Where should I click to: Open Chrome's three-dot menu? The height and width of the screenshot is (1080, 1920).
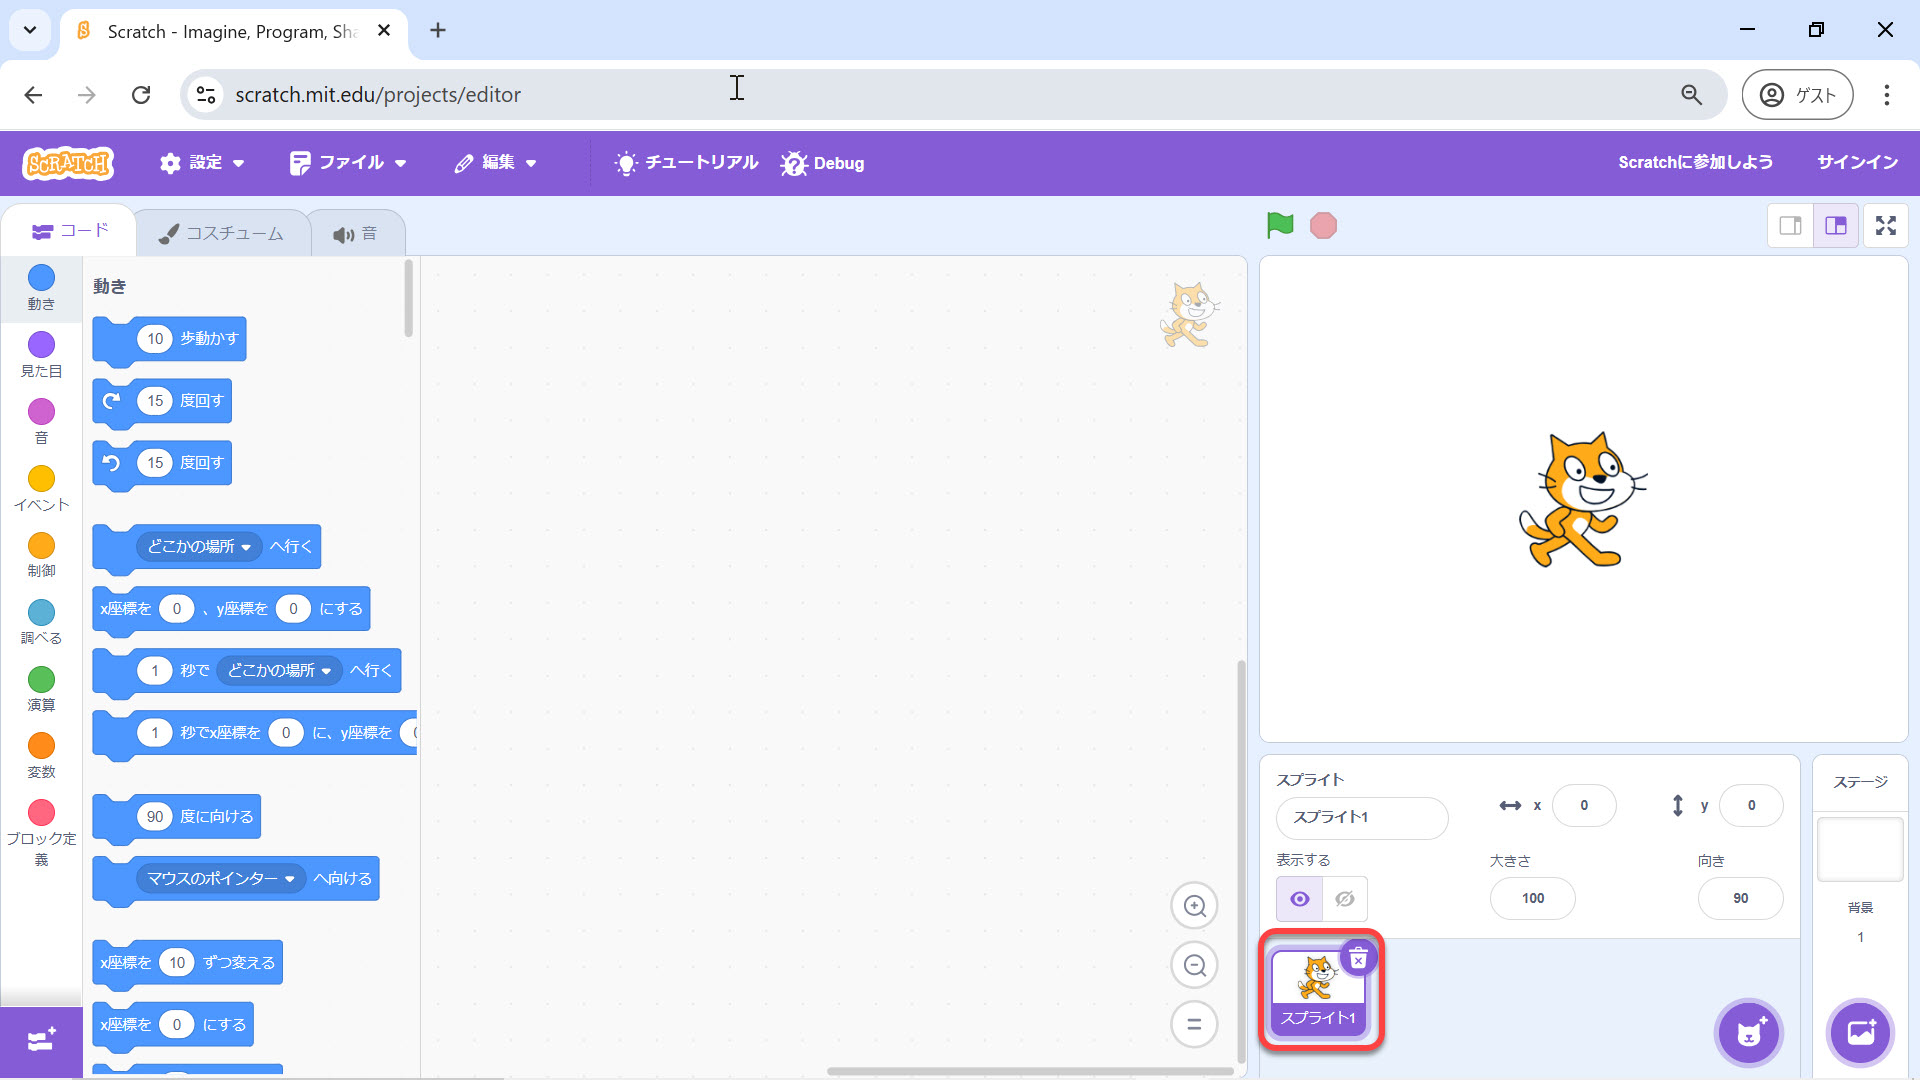pyautogui.click(x=1886, y=95)
